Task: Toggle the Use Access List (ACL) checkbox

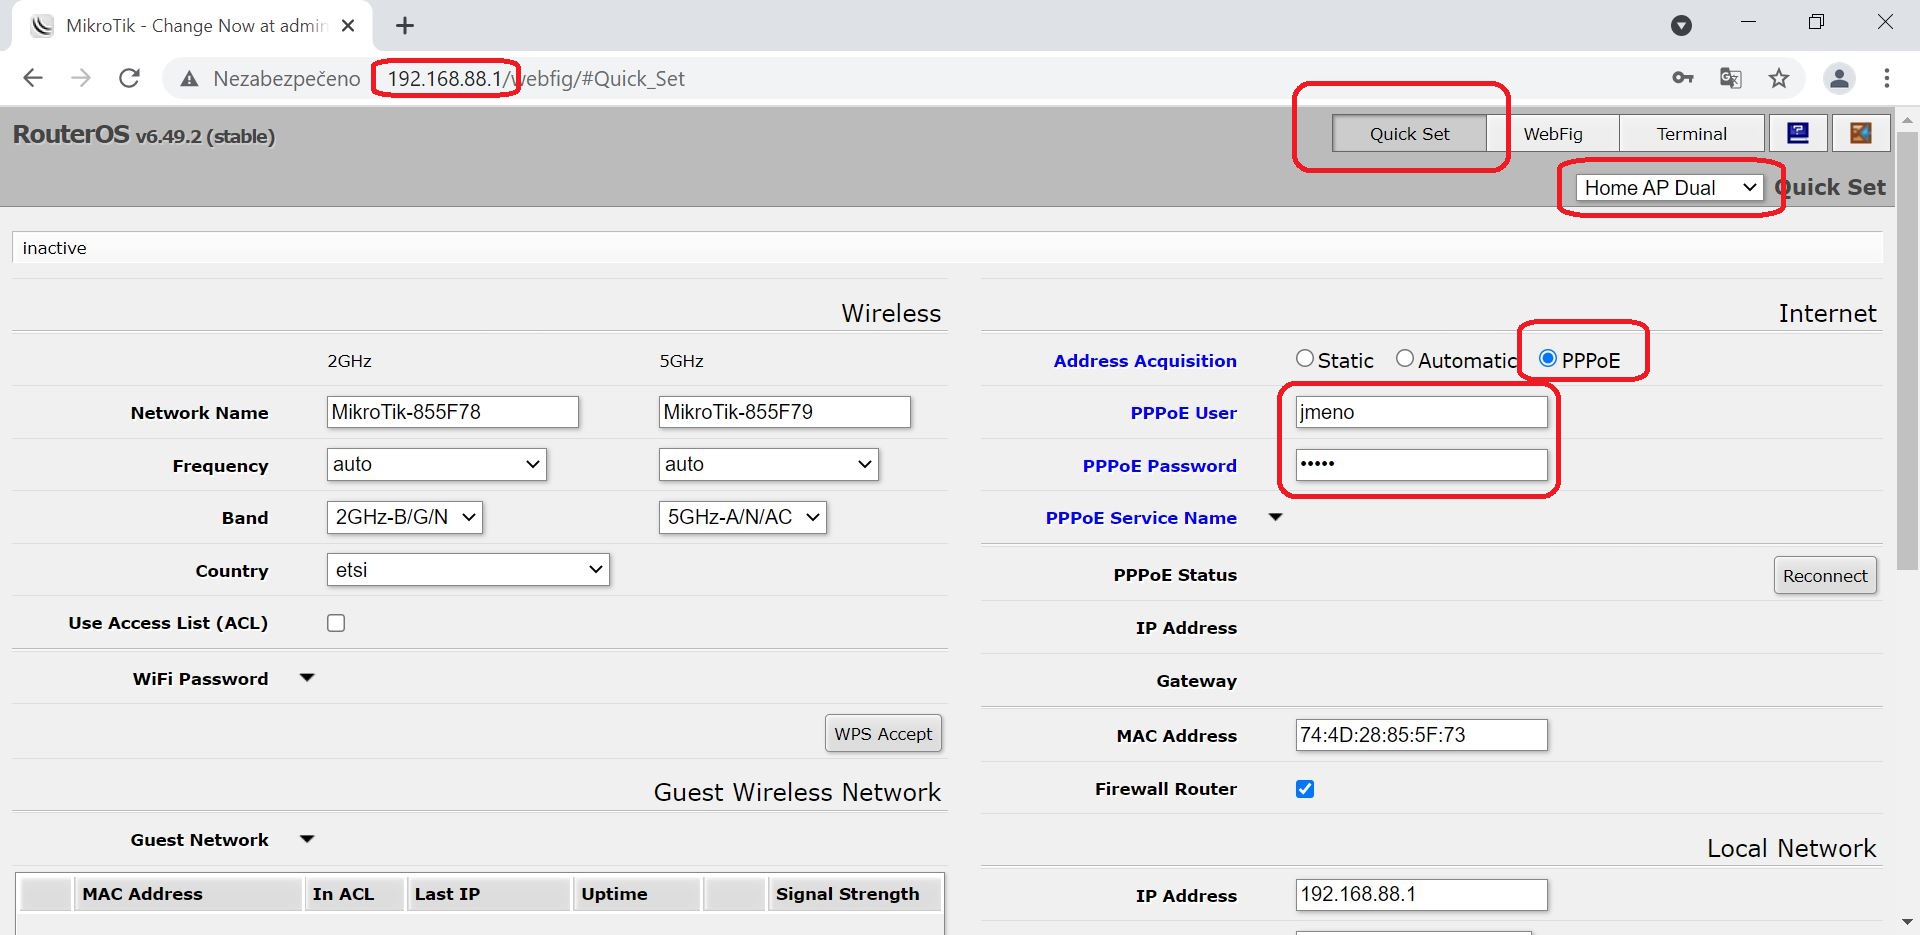Action: point(336,623)
